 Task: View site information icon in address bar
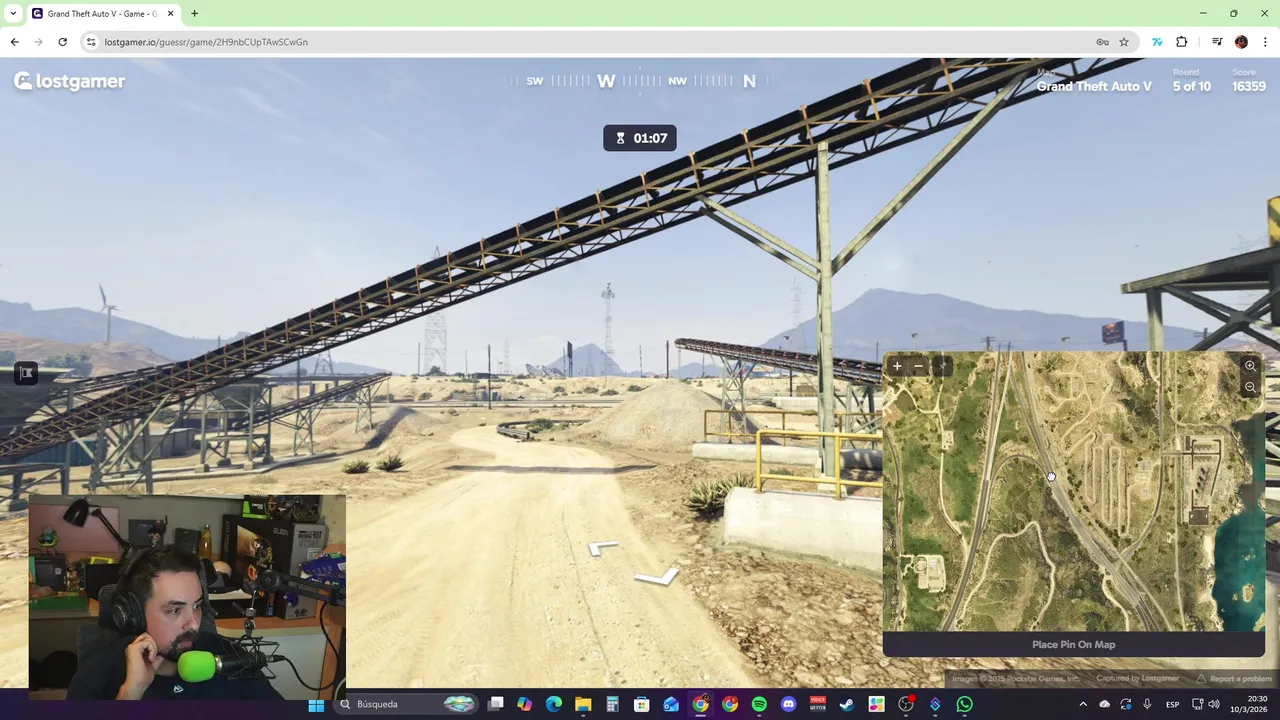coord(91,42)
